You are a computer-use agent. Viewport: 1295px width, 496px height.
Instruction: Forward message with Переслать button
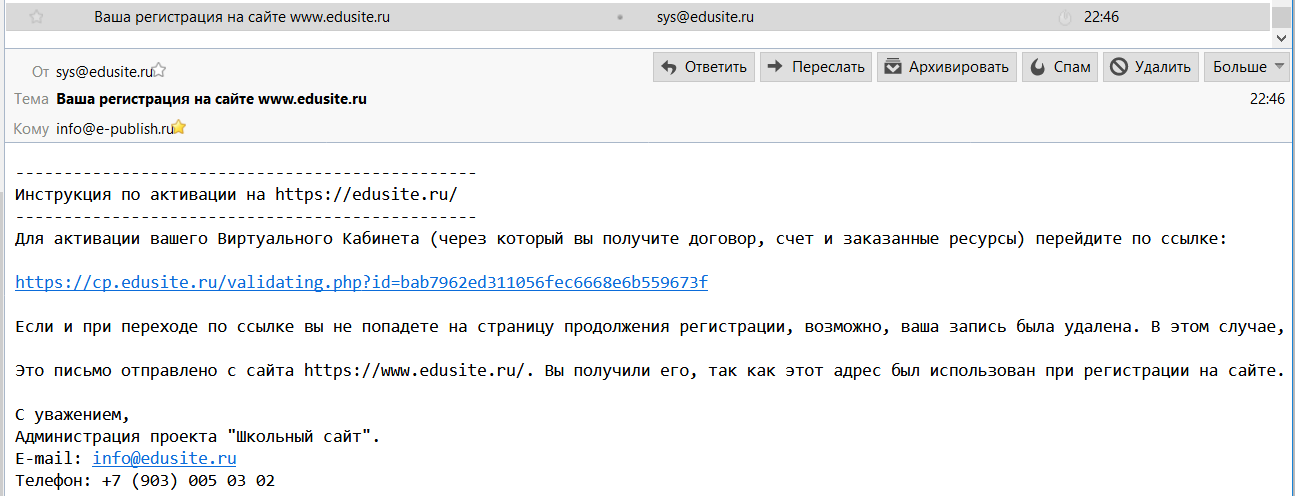pos(816,67)
